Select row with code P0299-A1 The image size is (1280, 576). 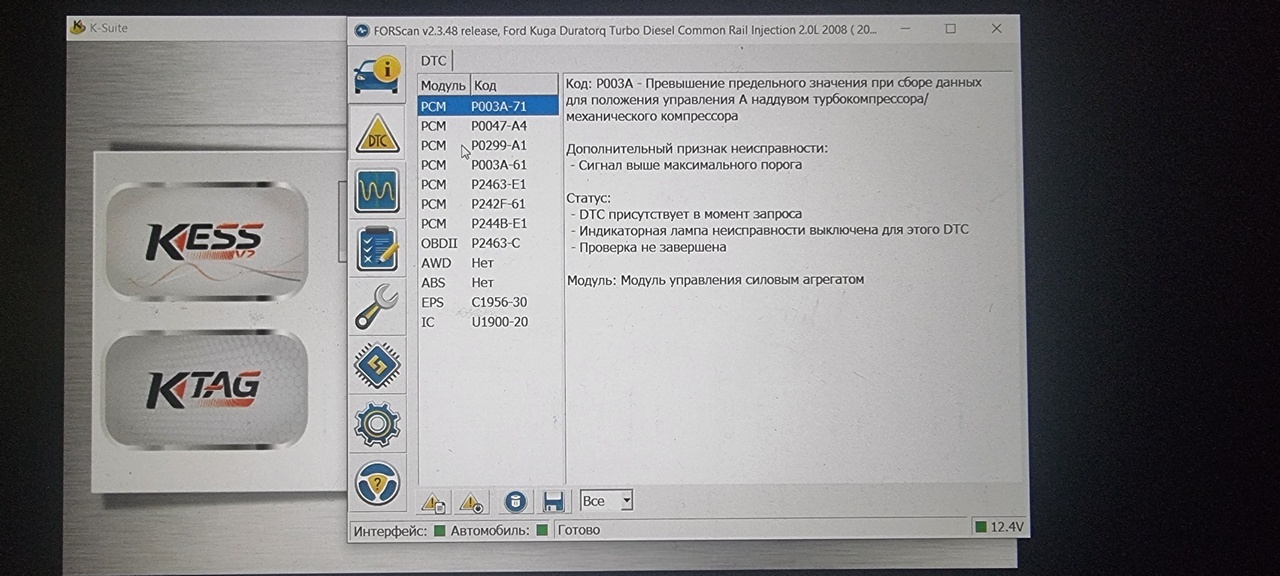(x=488, y=145)
